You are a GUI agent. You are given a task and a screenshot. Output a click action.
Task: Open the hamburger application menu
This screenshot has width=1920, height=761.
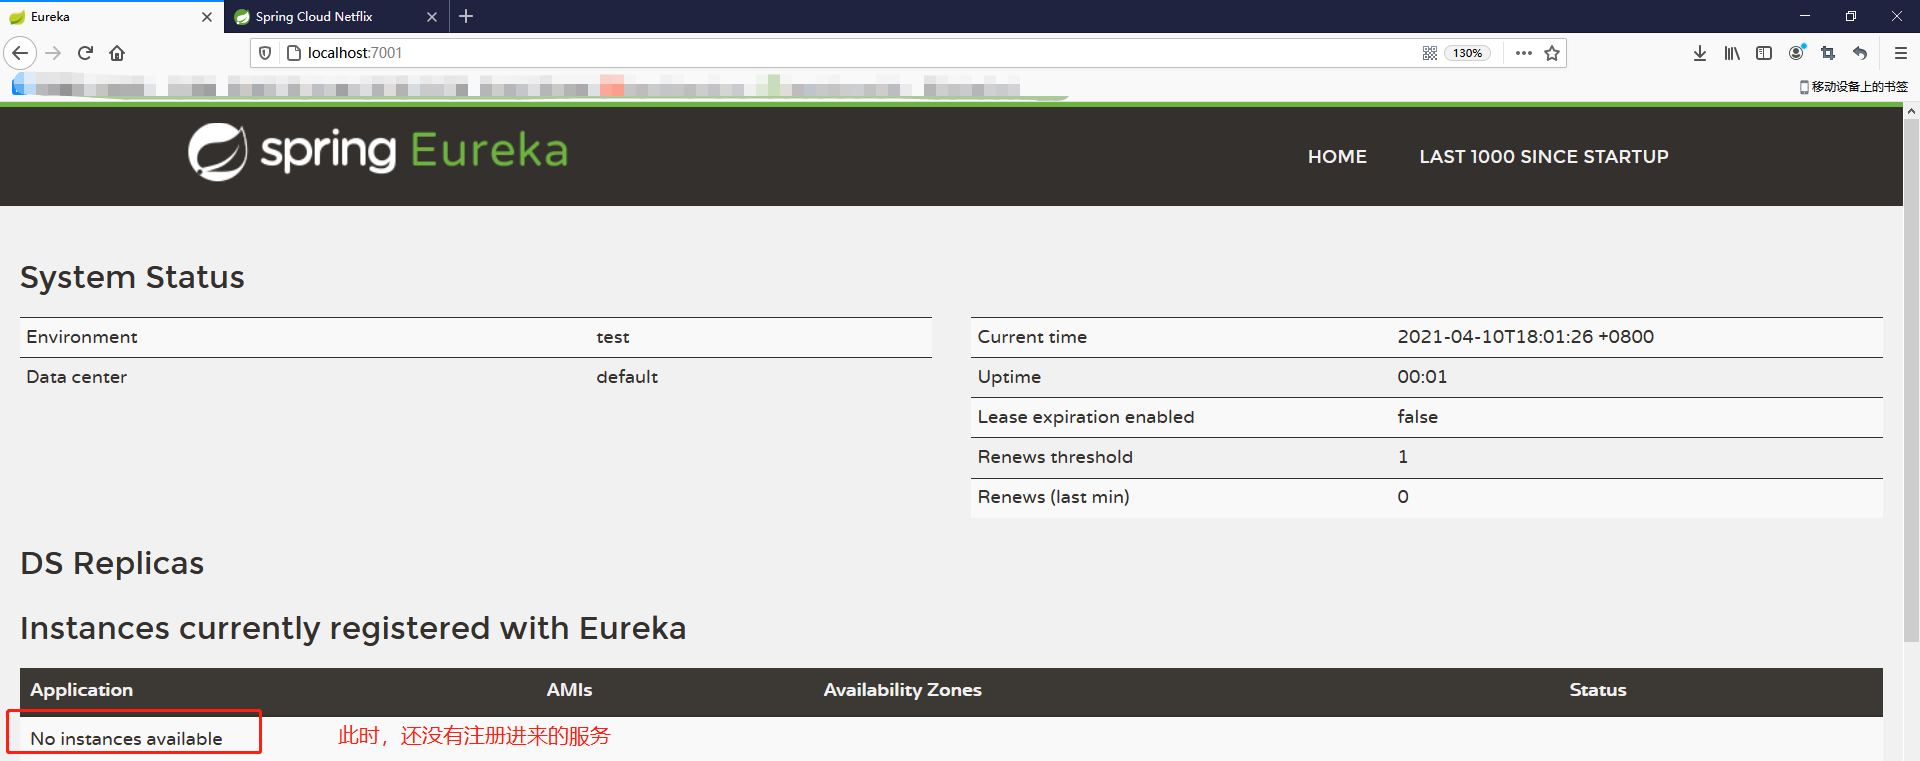(1901, 53)
